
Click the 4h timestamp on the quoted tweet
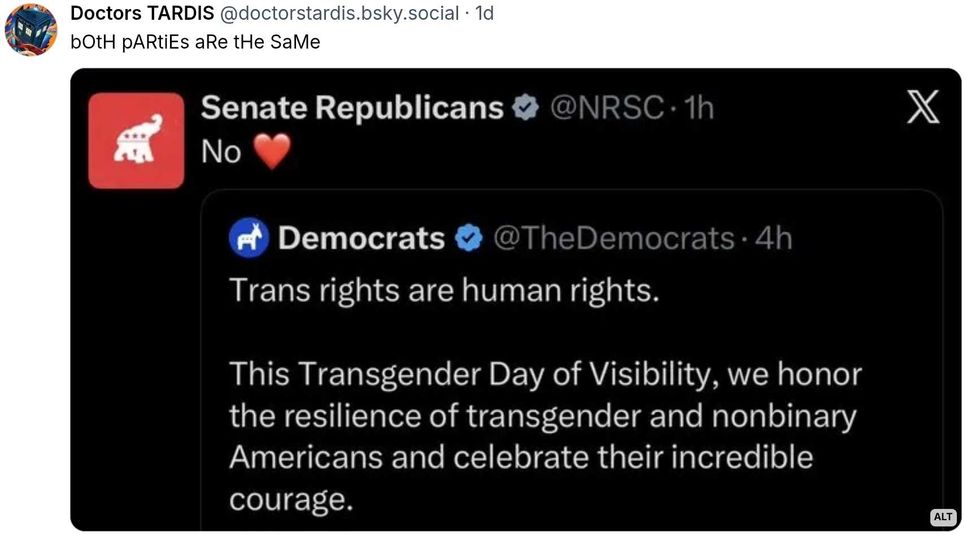pos(773,239)
